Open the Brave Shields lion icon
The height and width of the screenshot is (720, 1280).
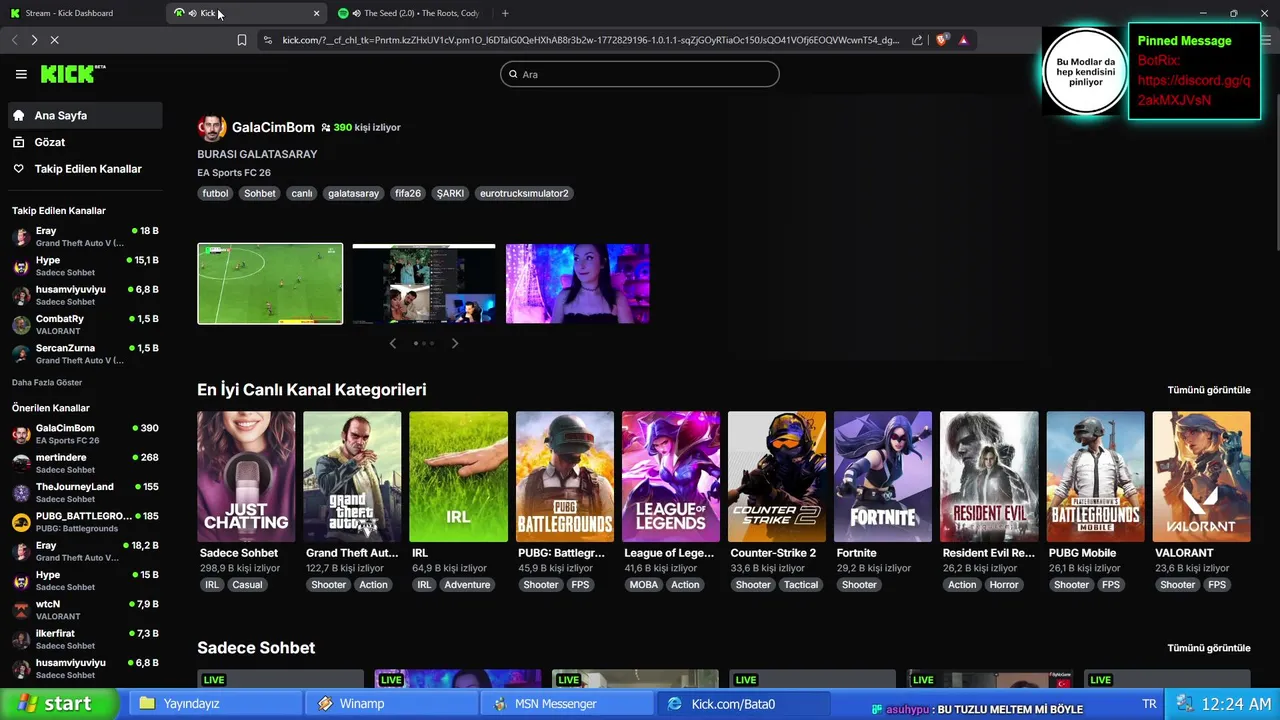[x=941, y=40]
